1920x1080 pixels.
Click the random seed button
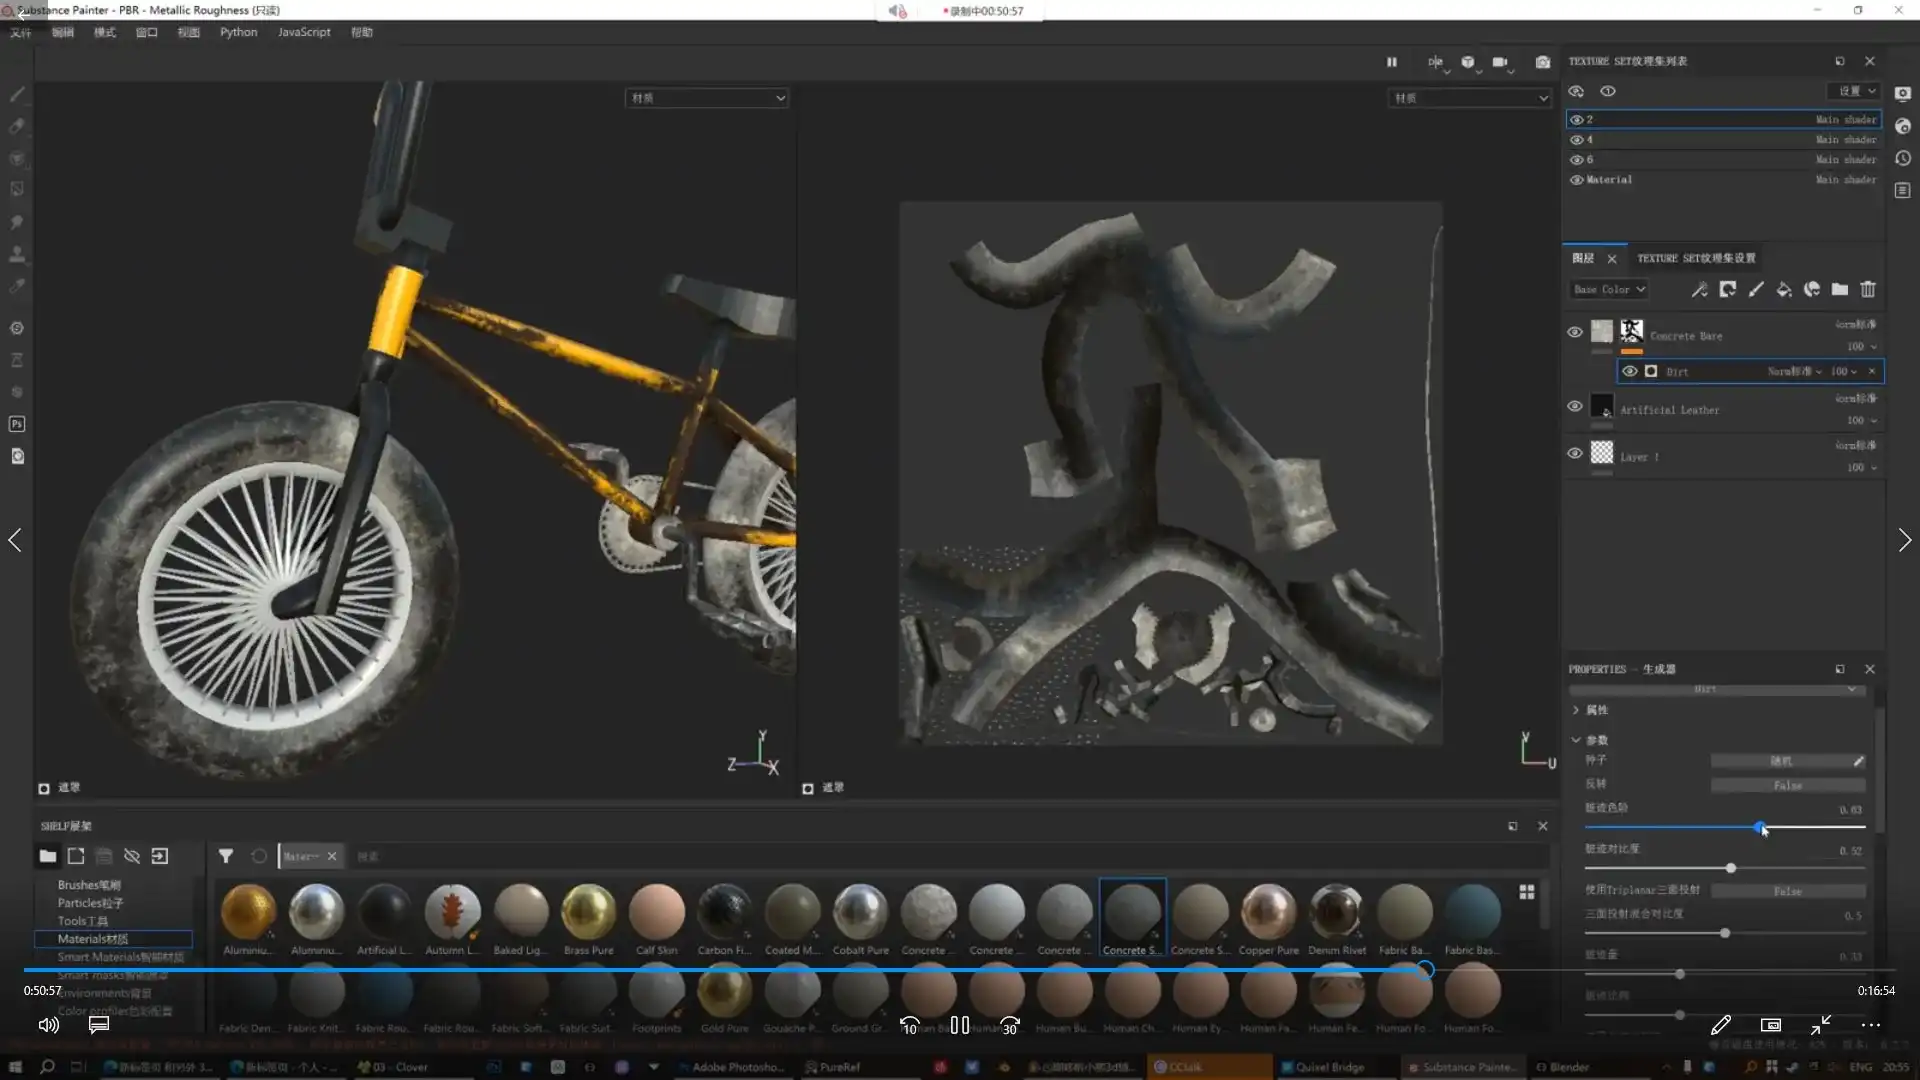pyautogui.click(x=1781, y=762)
